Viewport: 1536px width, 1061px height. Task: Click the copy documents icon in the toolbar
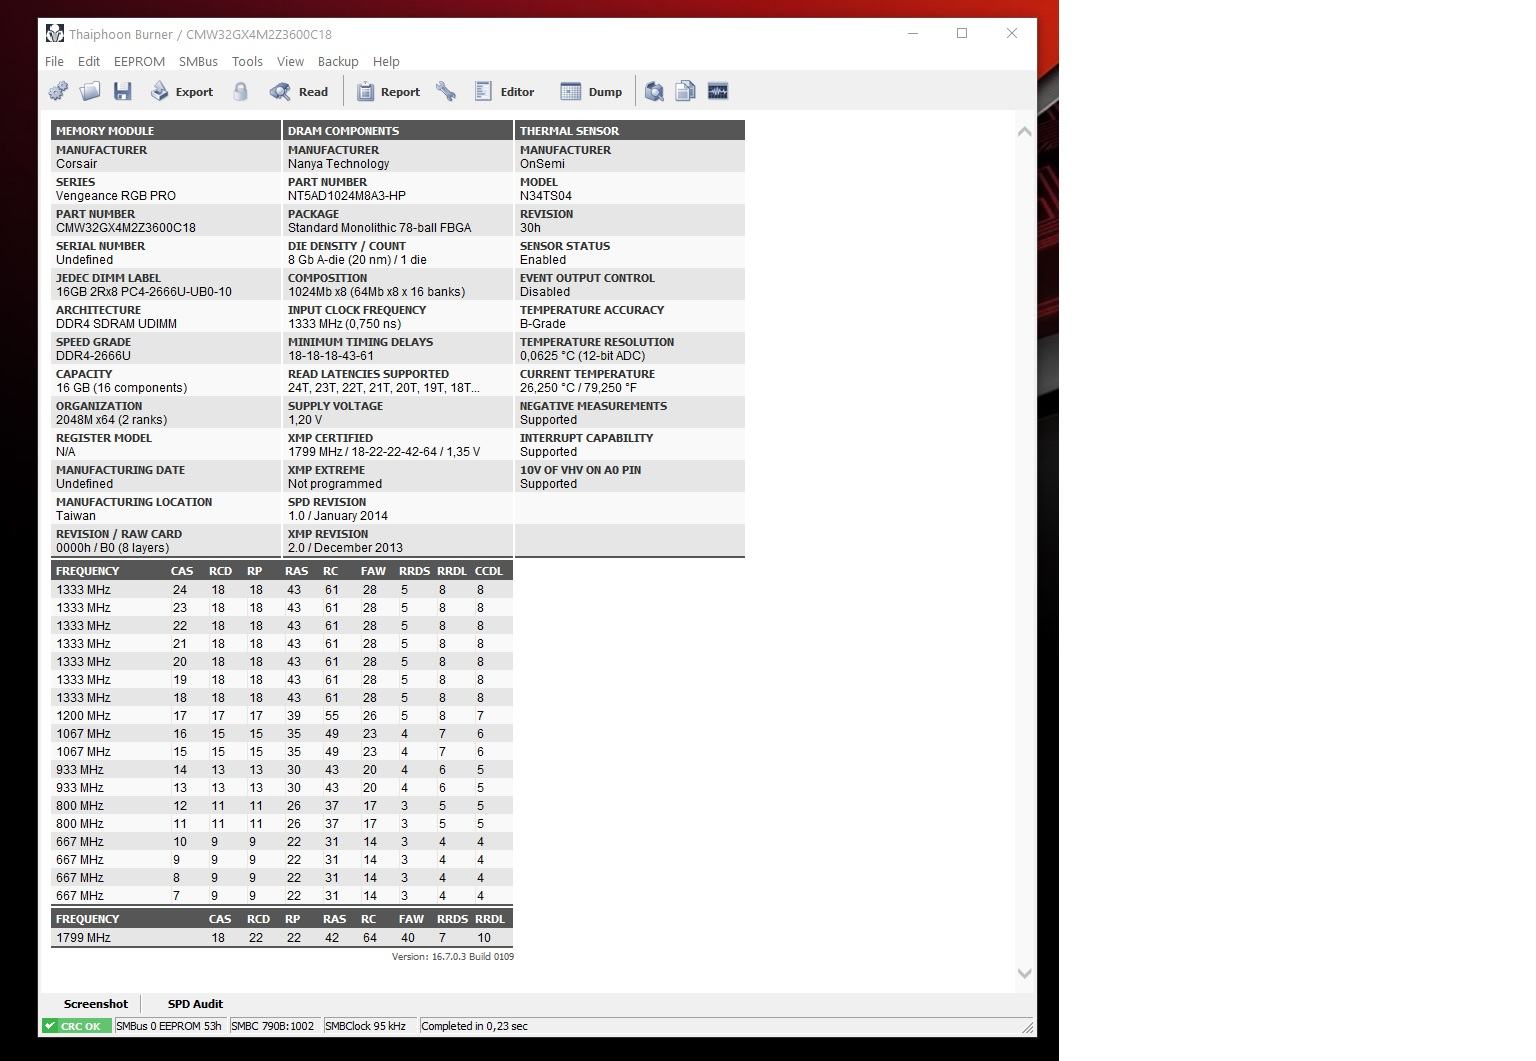click(686, 91)
